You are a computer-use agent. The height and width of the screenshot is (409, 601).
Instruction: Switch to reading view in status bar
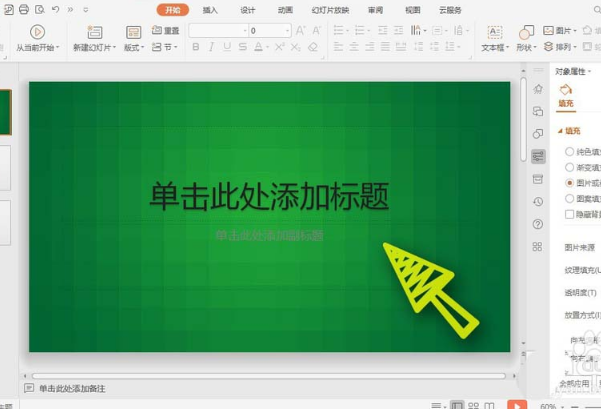tap(489, 406)
